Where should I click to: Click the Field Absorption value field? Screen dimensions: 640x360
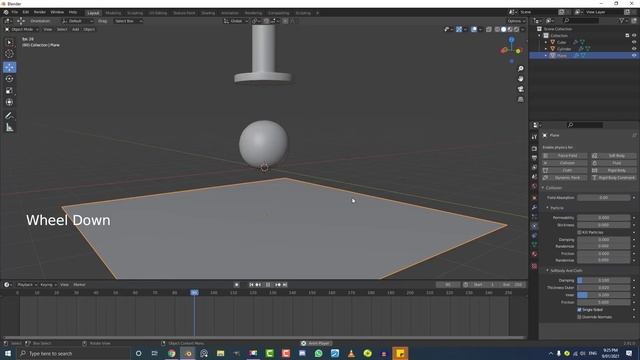click(x=604, y=198)
